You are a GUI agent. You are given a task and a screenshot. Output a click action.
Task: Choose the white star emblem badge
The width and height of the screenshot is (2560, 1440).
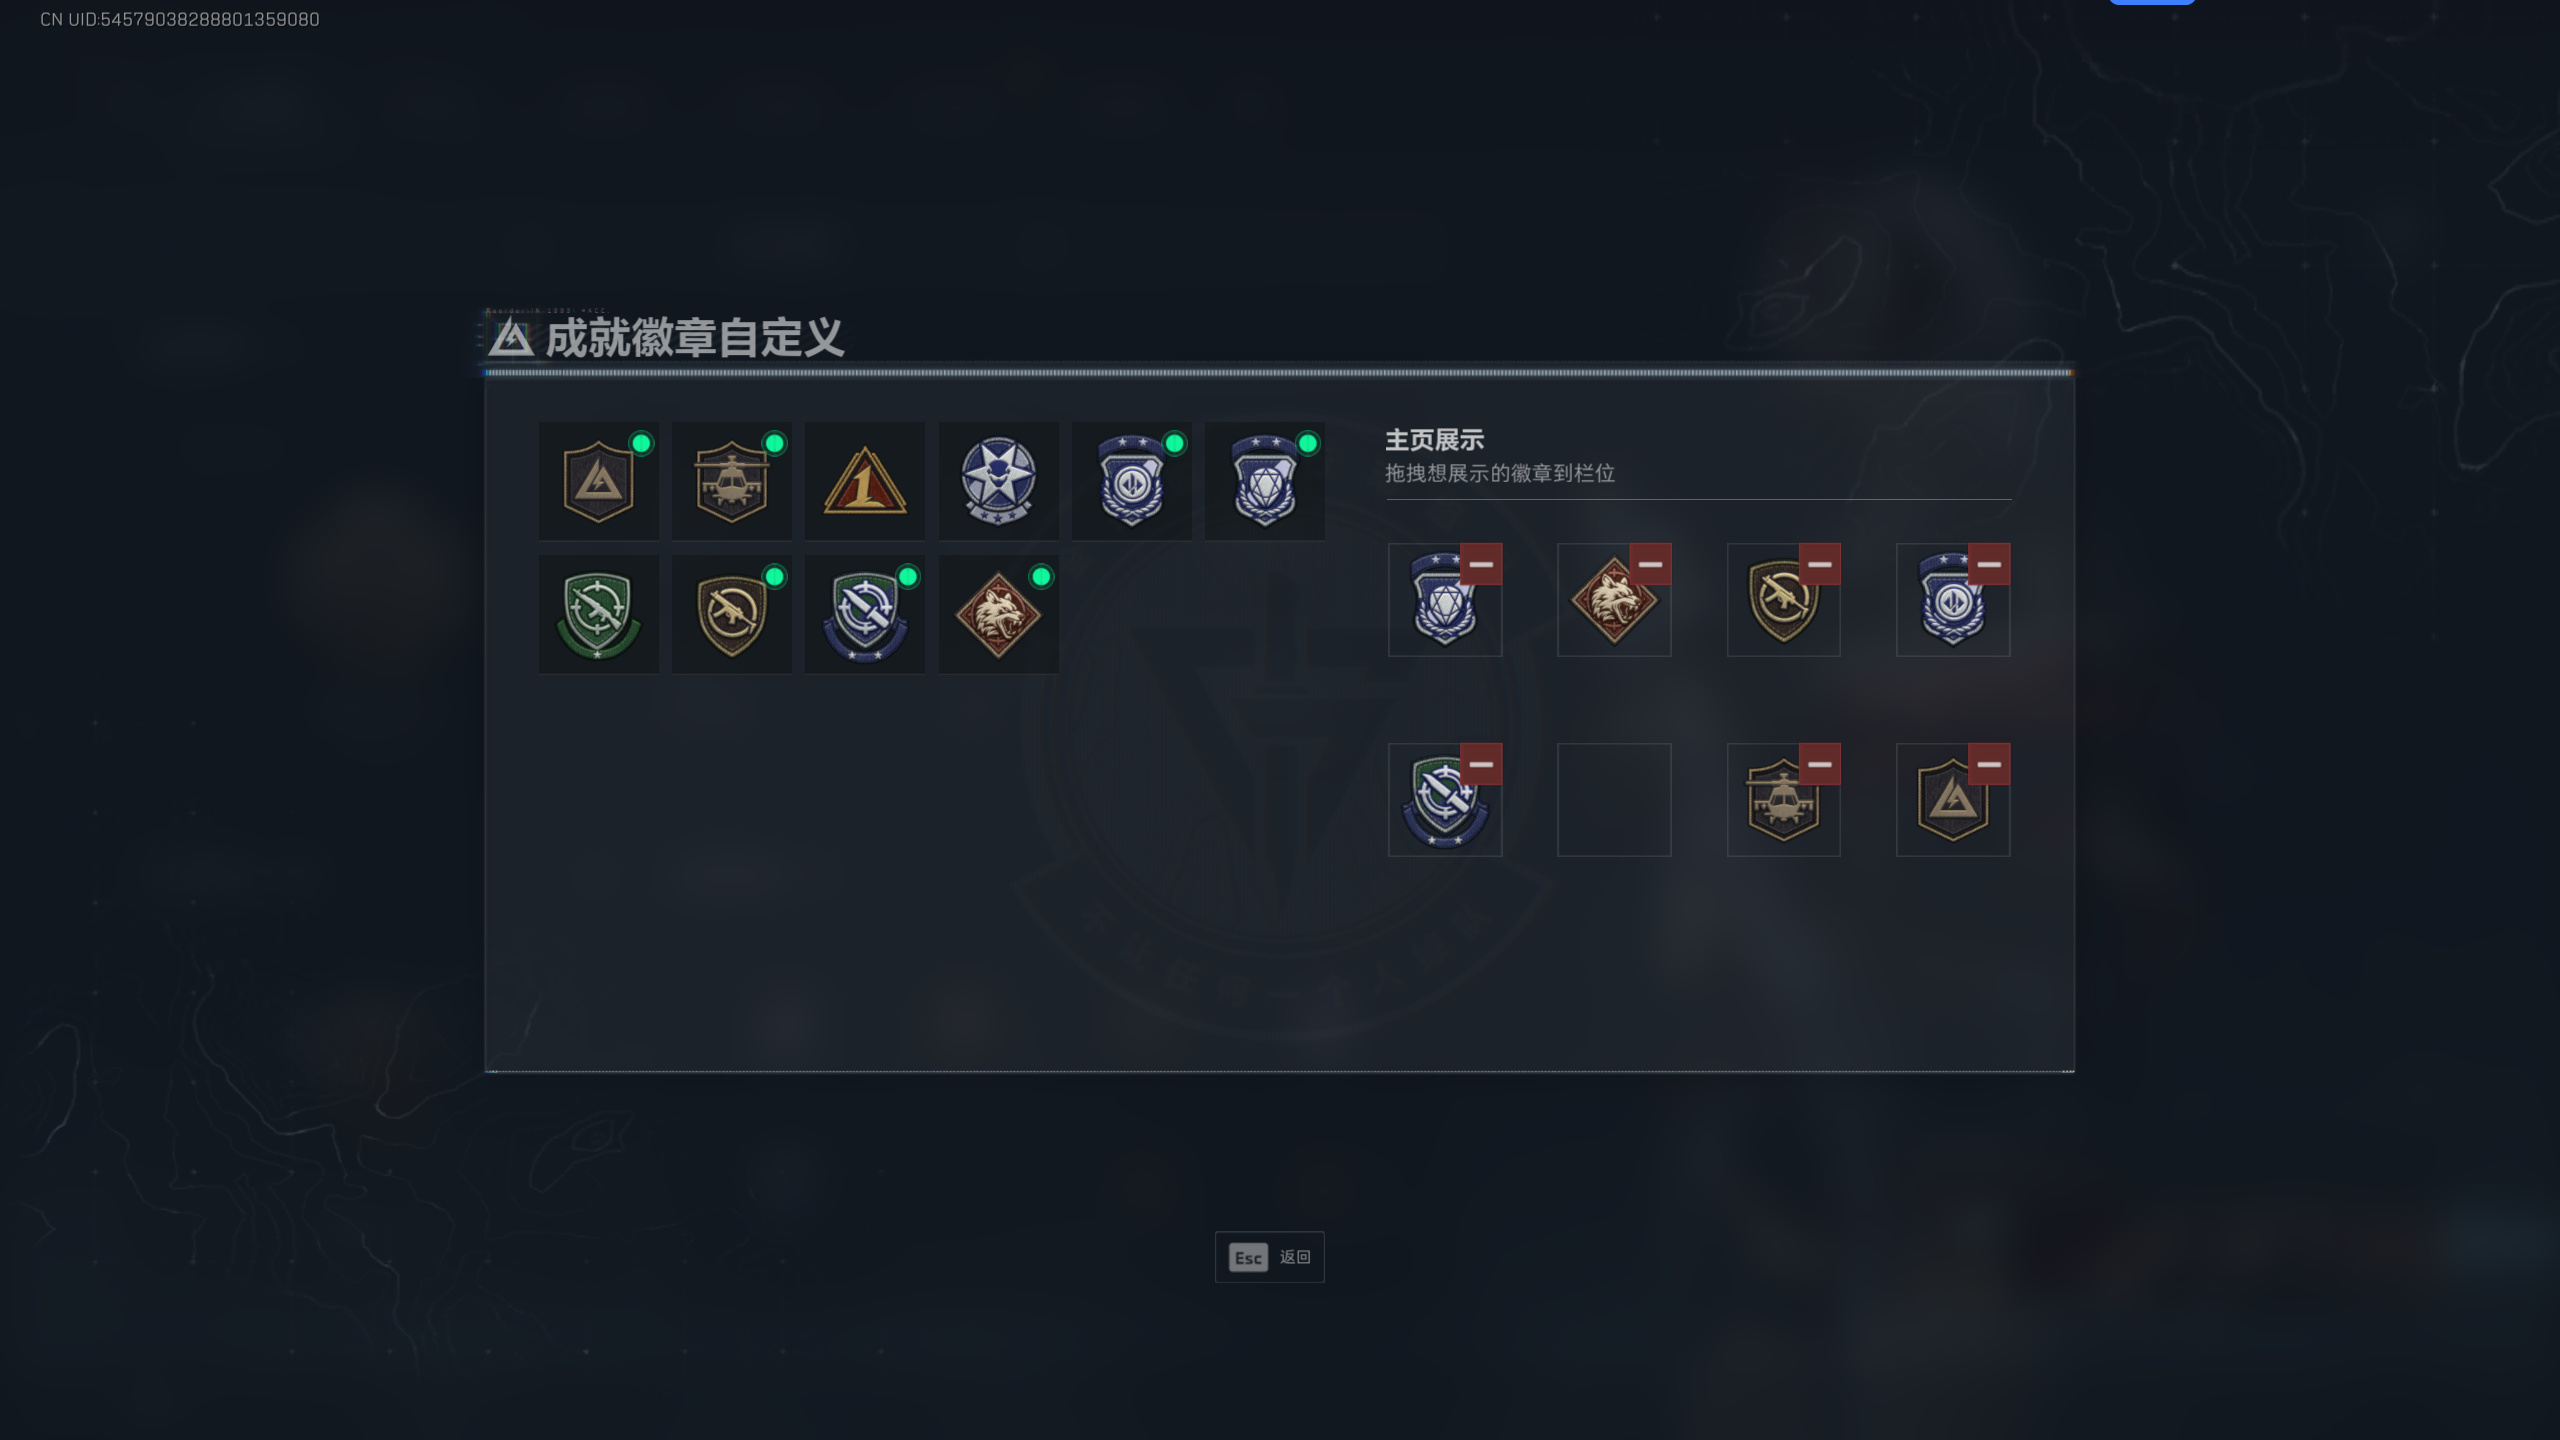click(x=998, y=481)
